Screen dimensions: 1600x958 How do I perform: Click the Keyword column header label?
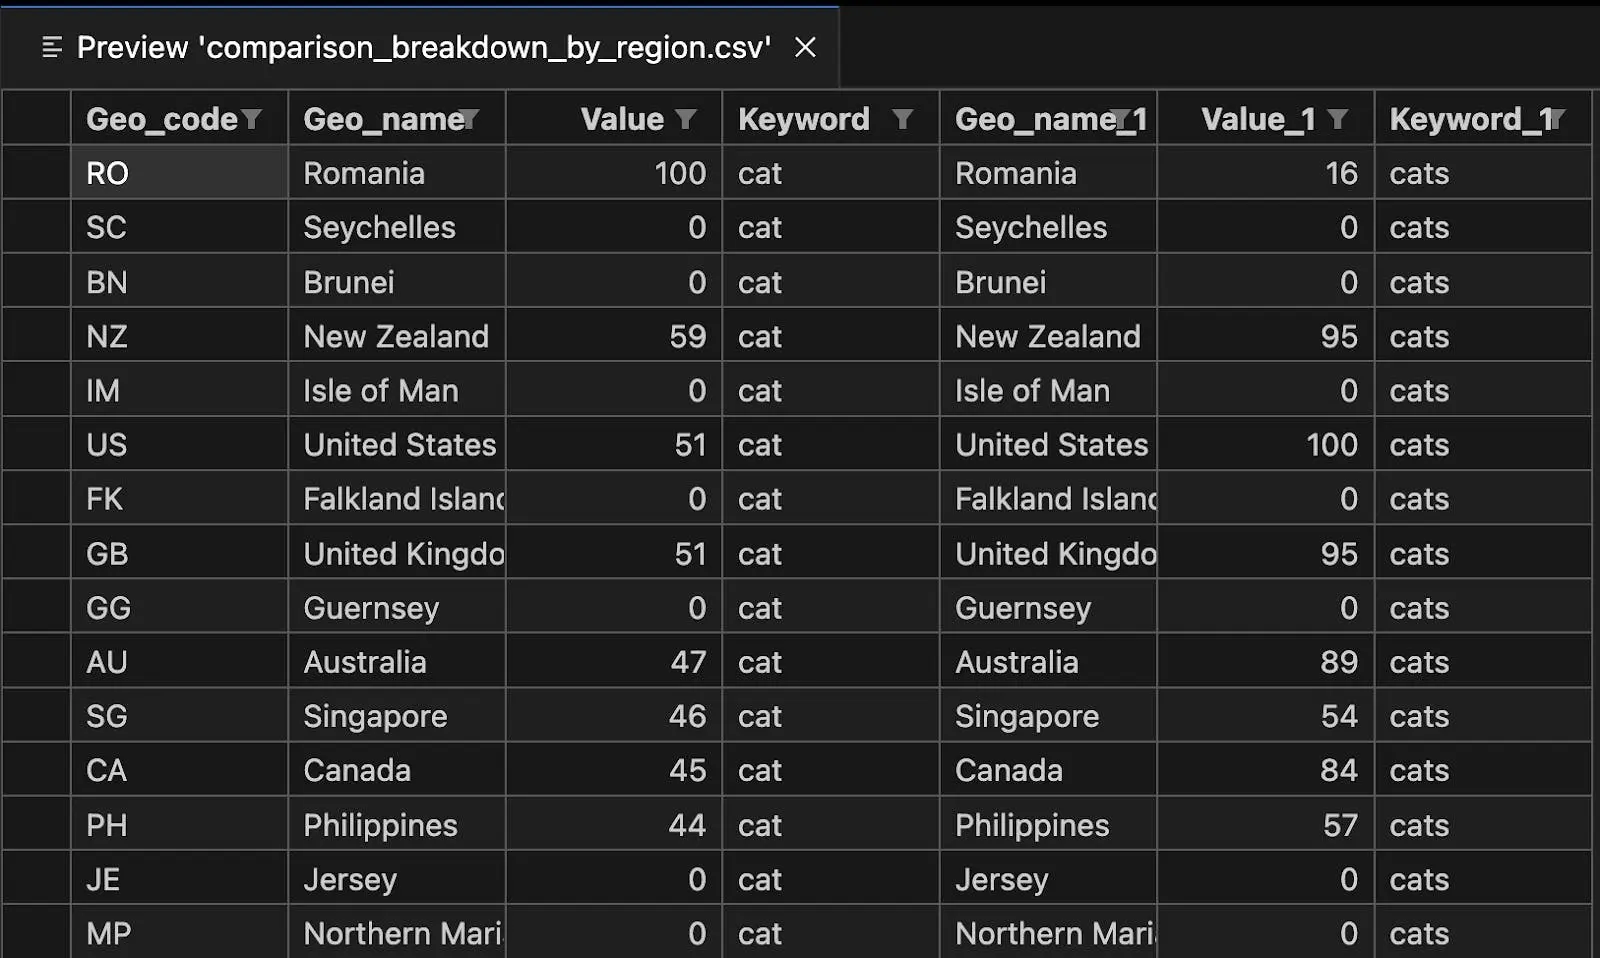[x=804, y=120]
